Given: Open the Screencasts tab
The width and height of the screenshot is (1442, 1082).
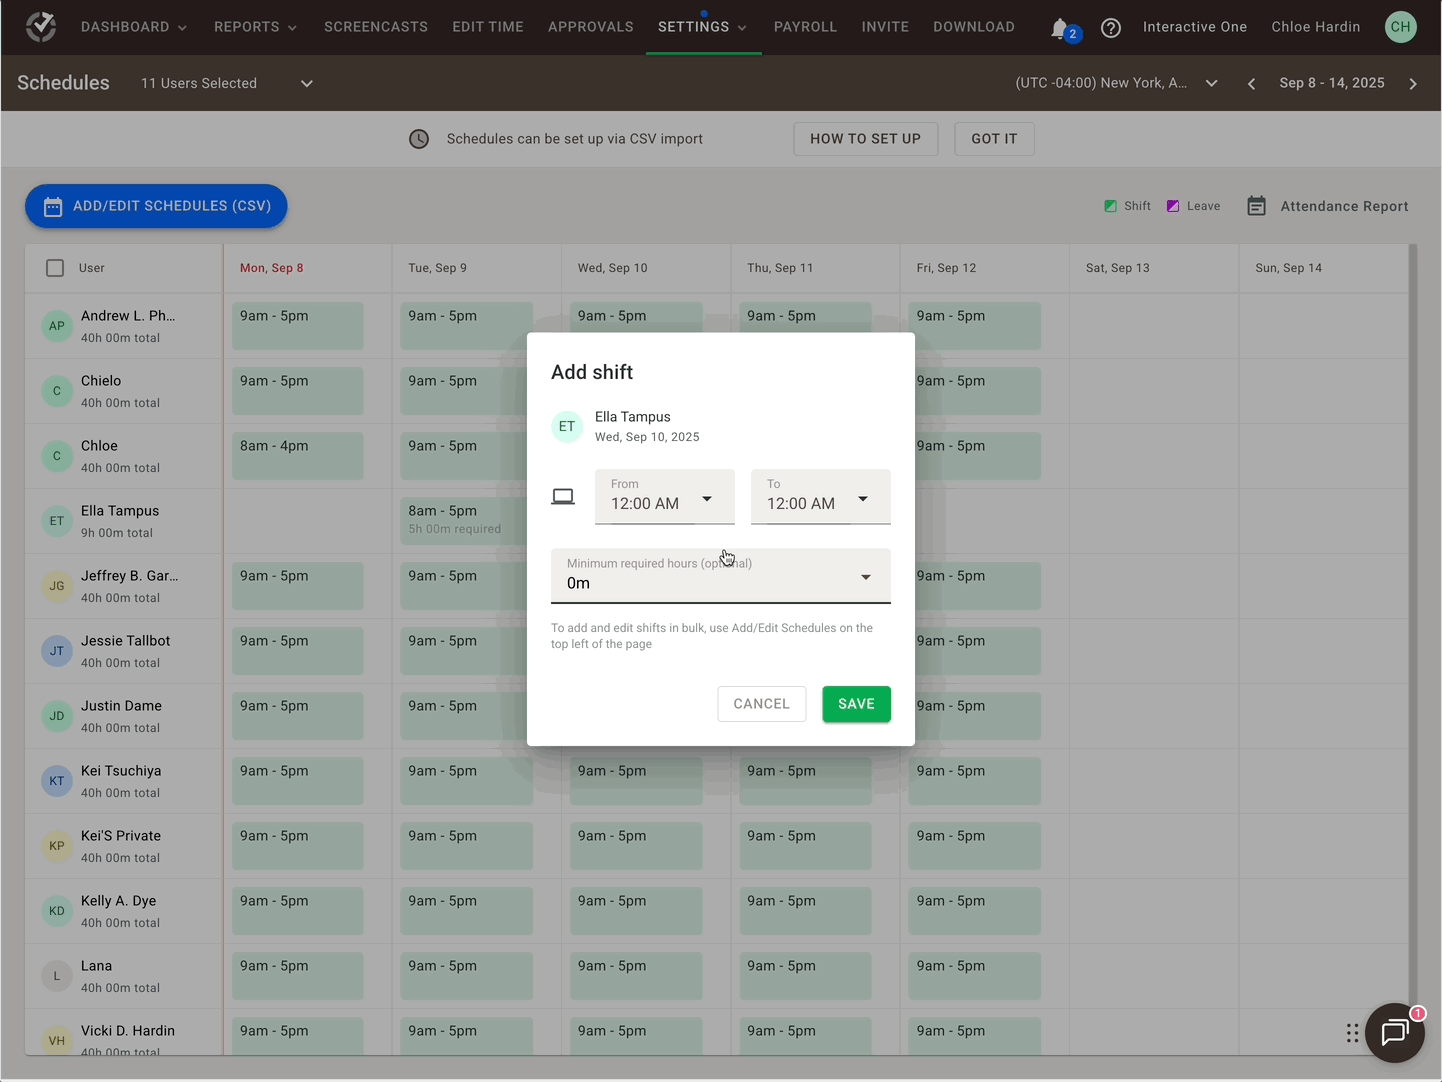Looking at the screenshot, I should pos(376,27).
